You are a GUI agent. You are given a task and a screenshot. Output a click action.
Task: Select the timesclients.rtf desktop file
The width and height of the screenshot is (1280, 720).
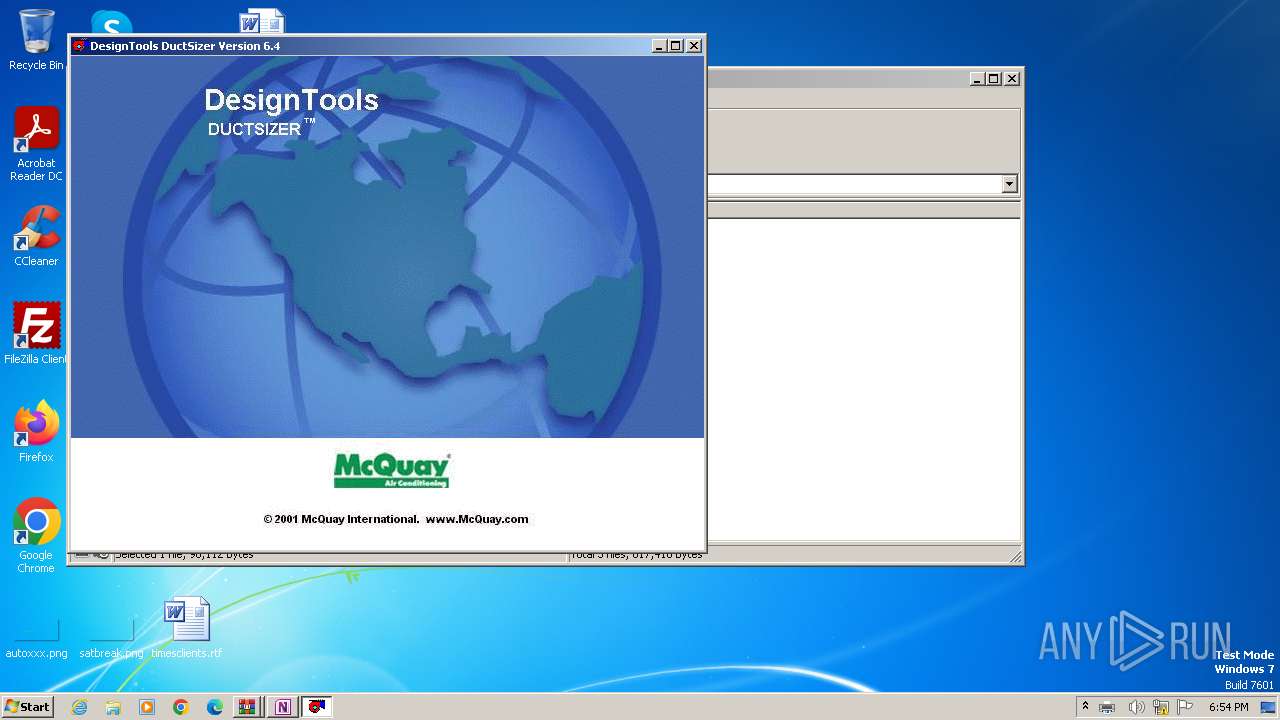pos(187,627)
